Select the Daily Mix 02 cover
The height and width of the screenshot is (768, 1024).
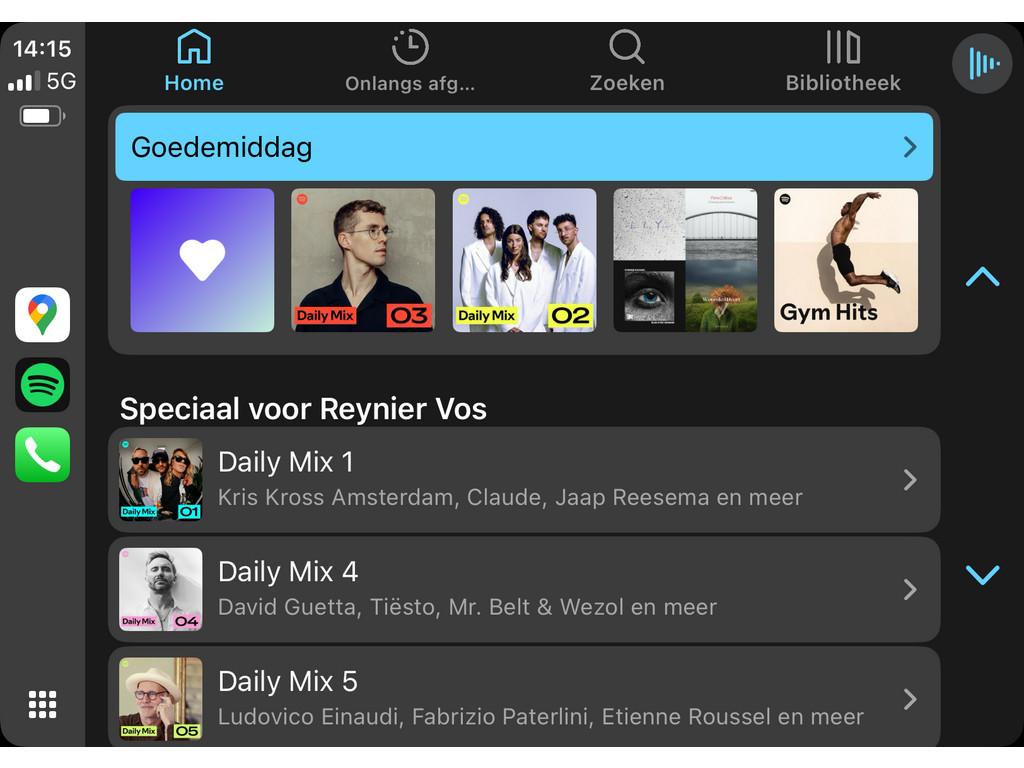tap(524, 260)
